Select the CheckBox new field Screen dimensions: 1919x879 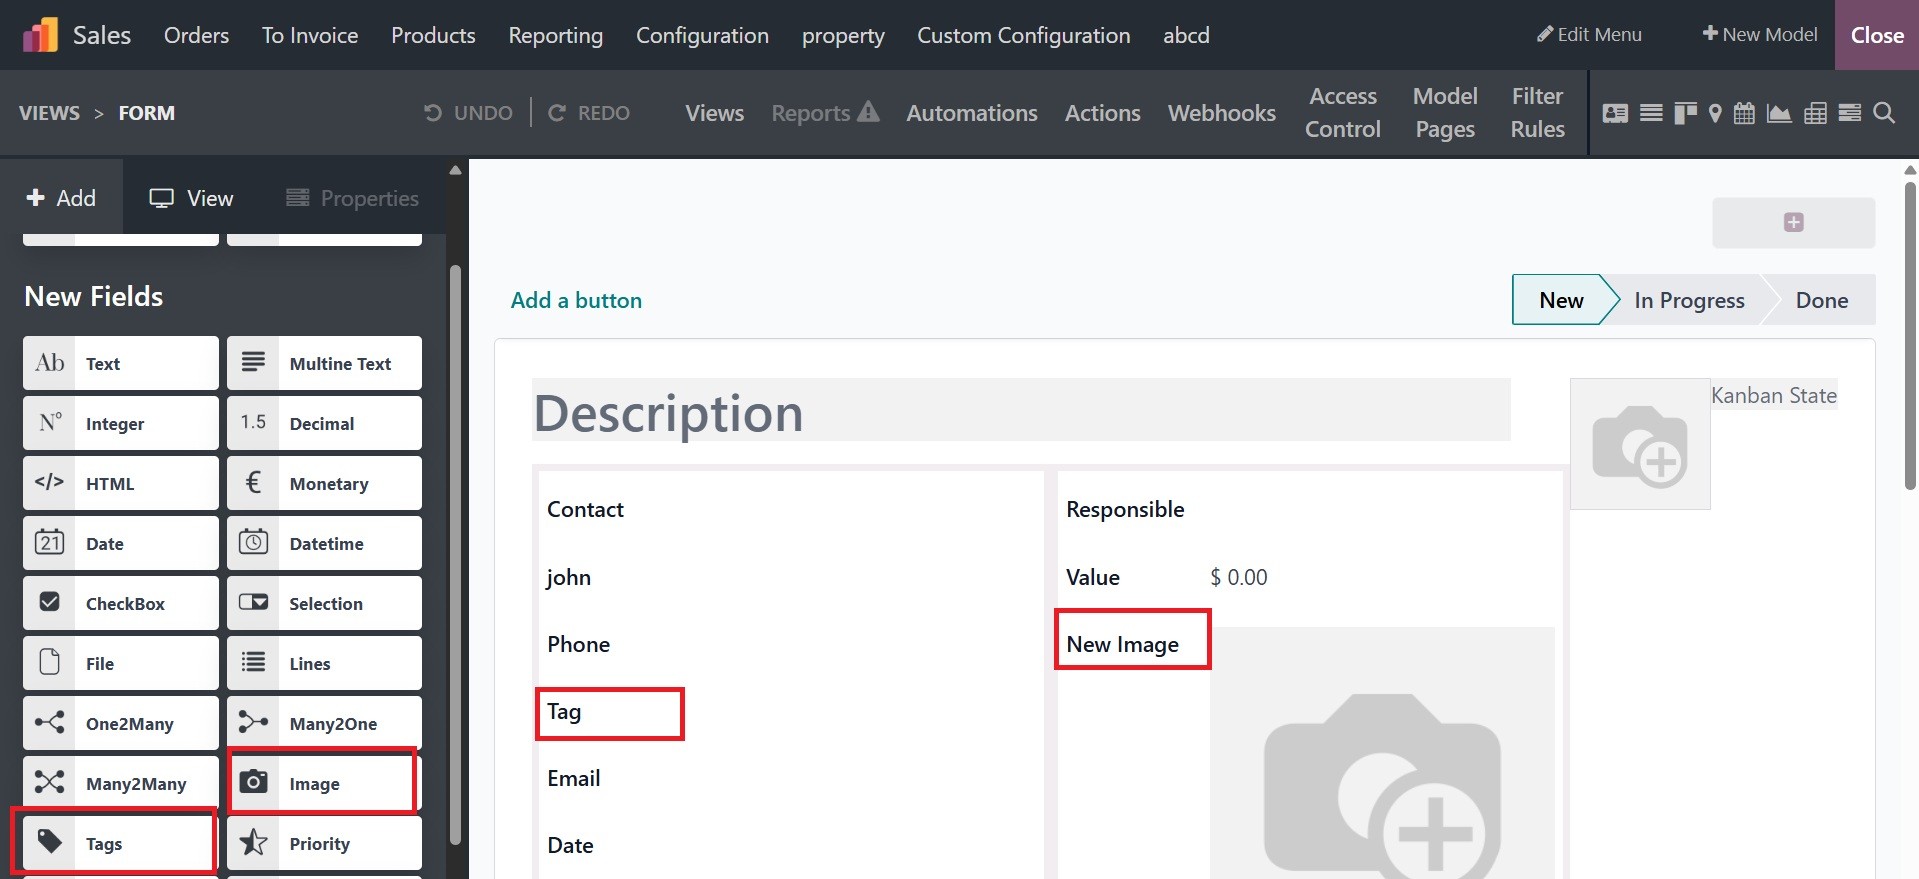(x=121, y=603)
